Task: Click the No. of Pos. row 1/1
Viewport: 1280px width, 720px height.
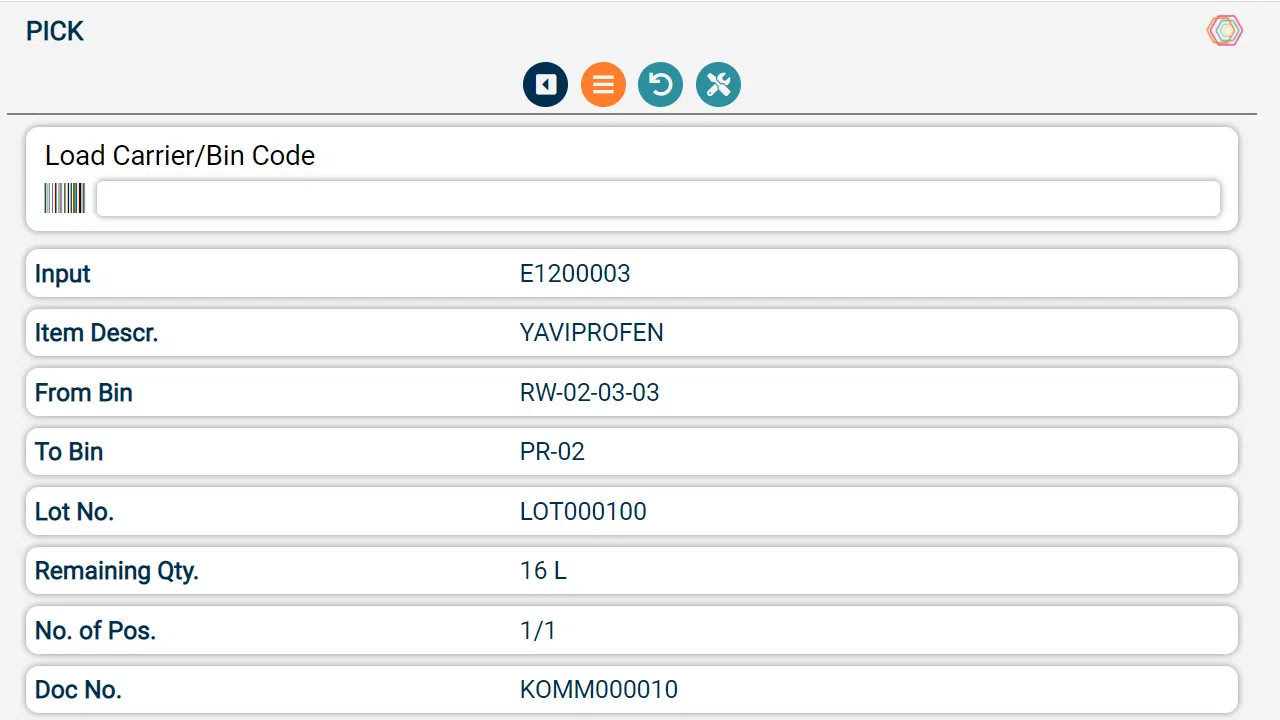Action: pos(632,630)
